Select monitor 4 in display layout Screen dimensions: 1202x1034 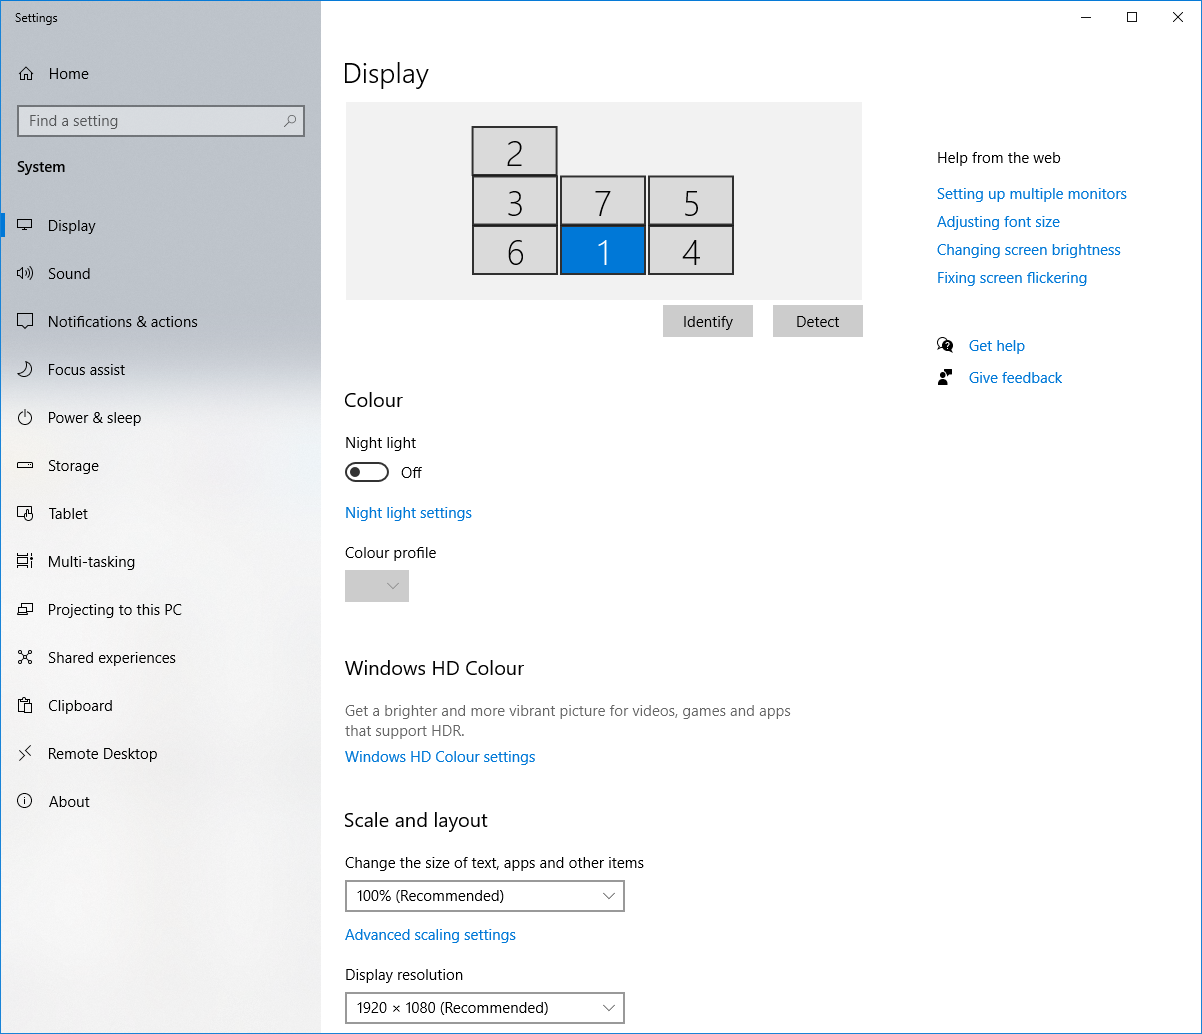[691, 250]
